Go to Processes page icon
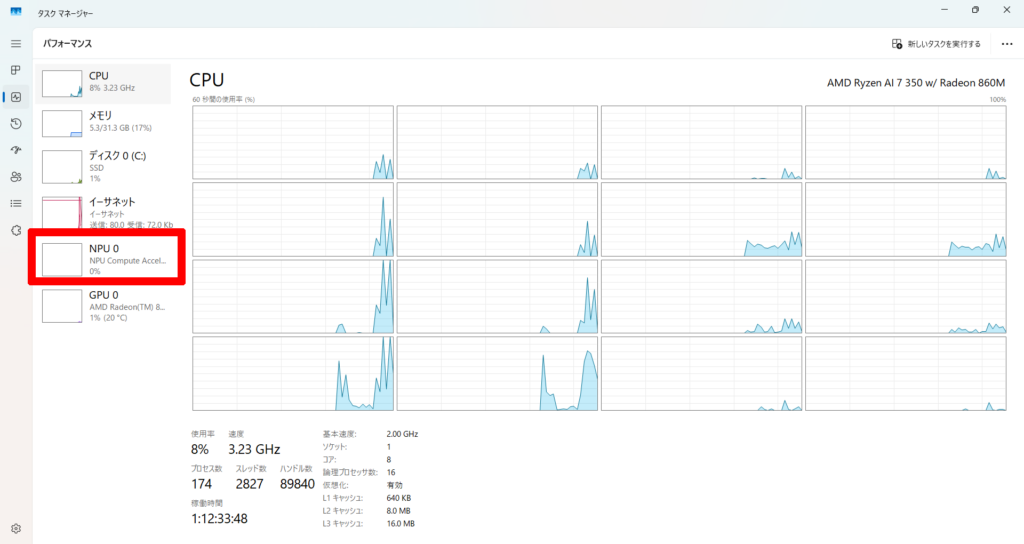1024x544 pixels. [x=15, y=71]
